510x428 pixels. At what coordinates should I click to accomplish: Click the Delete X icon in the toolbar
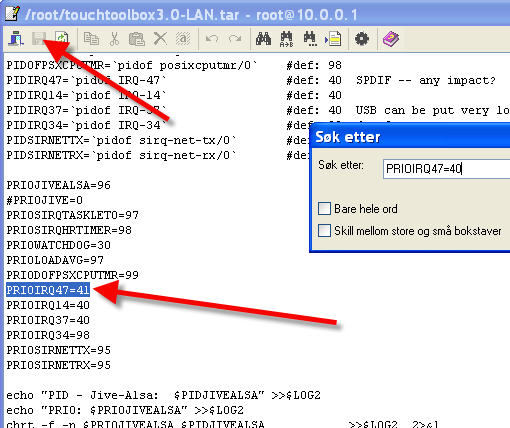[x=160, y=39]
